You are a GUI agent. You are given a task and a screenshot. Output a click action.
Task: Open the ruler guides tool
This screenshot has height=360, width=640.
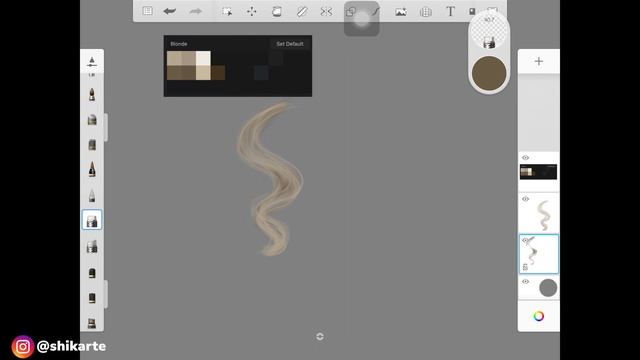click(302, 11)
